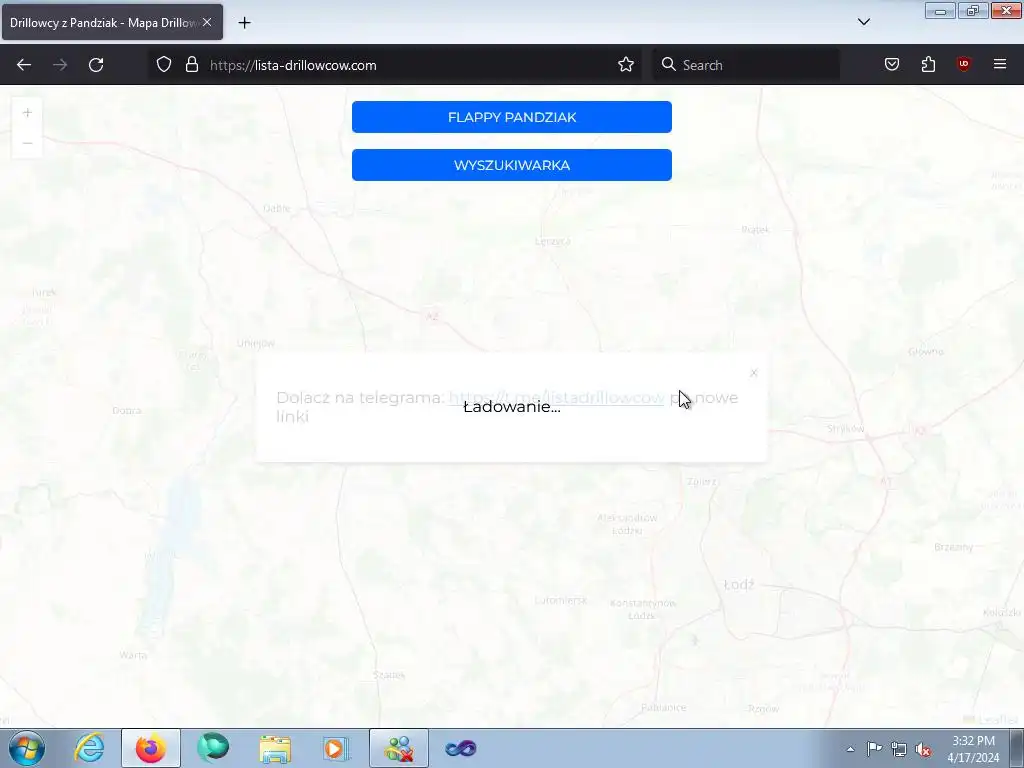Switch to Firefox in the taskbar

point(151,748)
